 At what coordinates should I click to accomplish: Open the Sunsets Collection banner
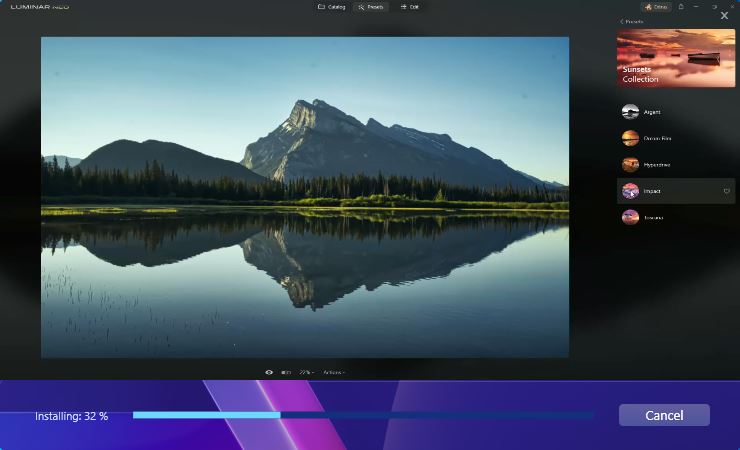click(676, 58)
